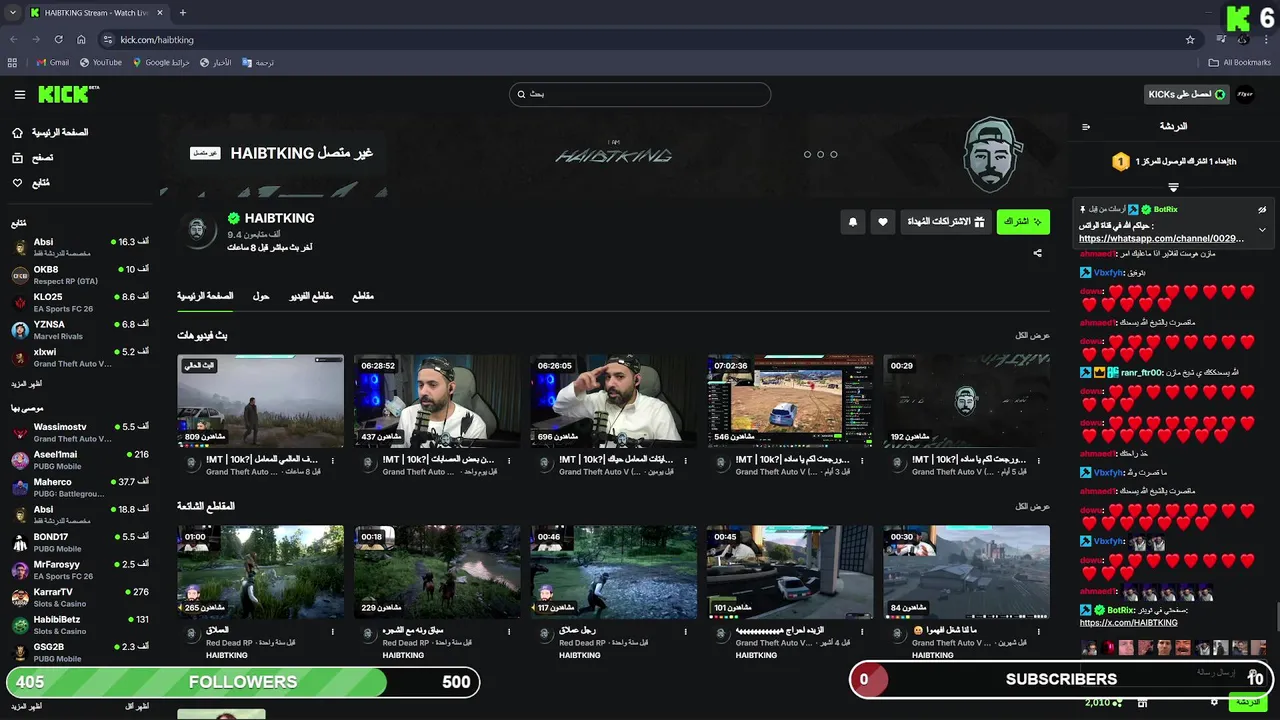Screen dimensions: 1280x720
Task: Toggle the channel notification bell
Action: pyautogui.click(x=853, y=222)
